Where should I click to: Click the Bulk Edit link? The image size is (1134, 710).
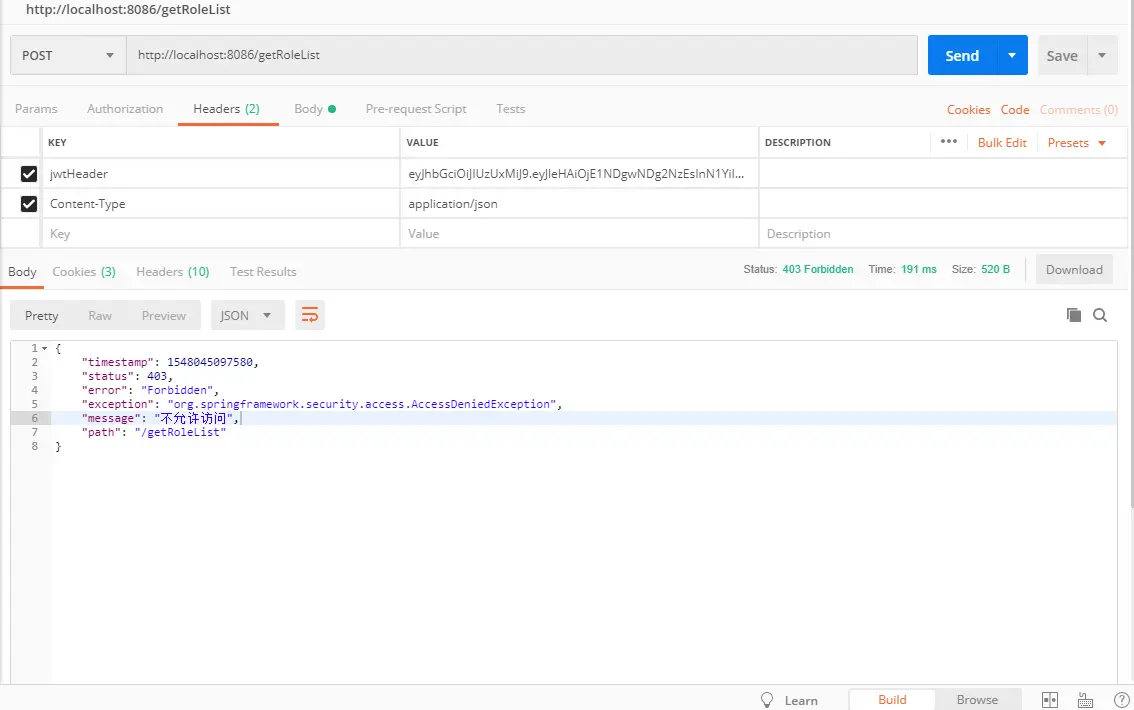[x=1002, y=143]
